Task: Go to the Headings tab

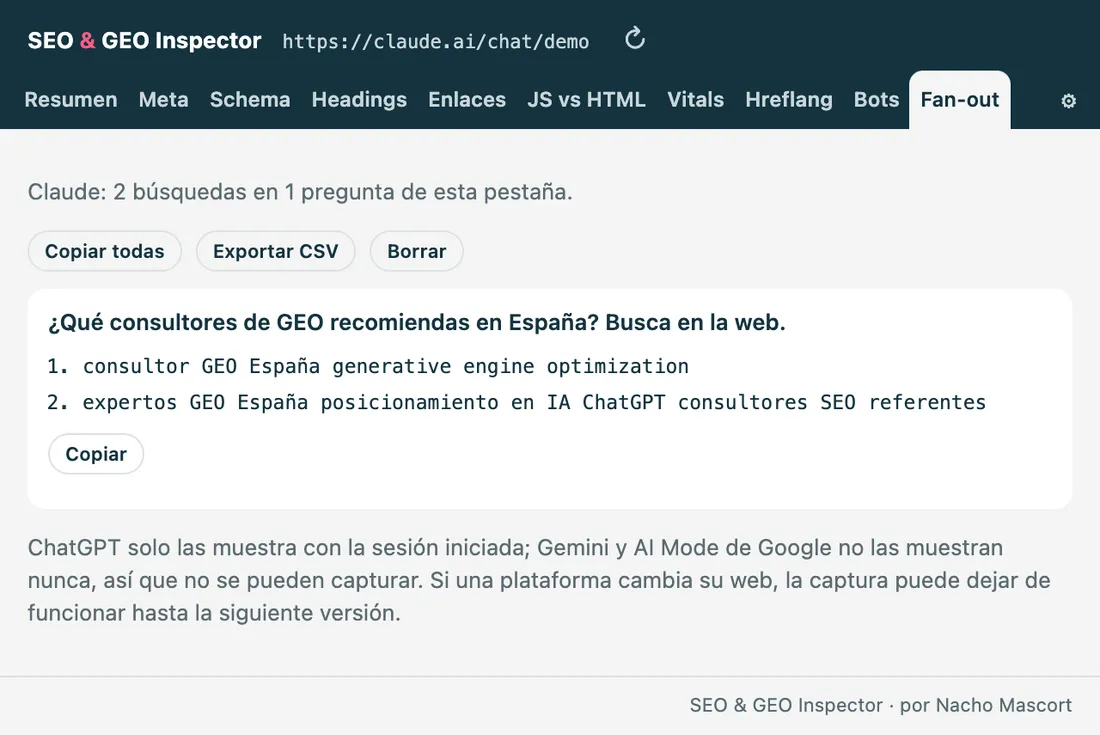Action: [x=359, y=100]
